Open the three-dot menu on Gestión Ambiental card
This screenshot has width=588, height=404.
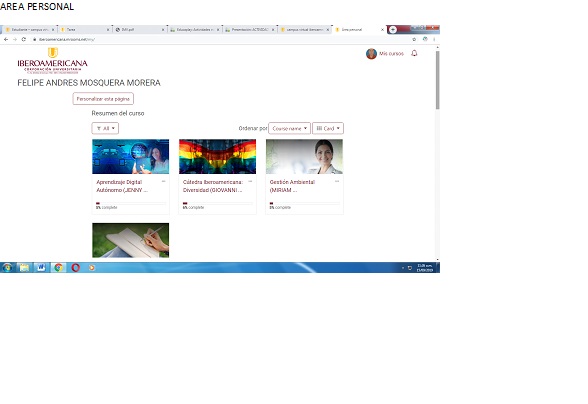337,181
